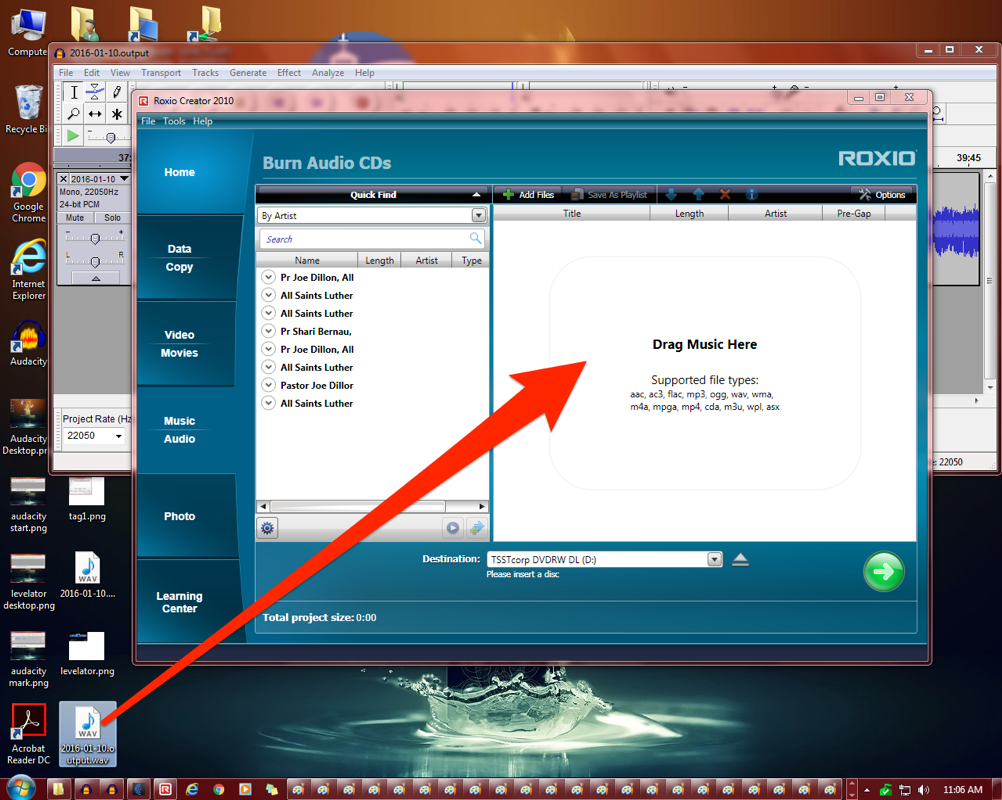The image size is (1002, 800).
Task: Remove track with the red X icon
Action: [725, 194]
